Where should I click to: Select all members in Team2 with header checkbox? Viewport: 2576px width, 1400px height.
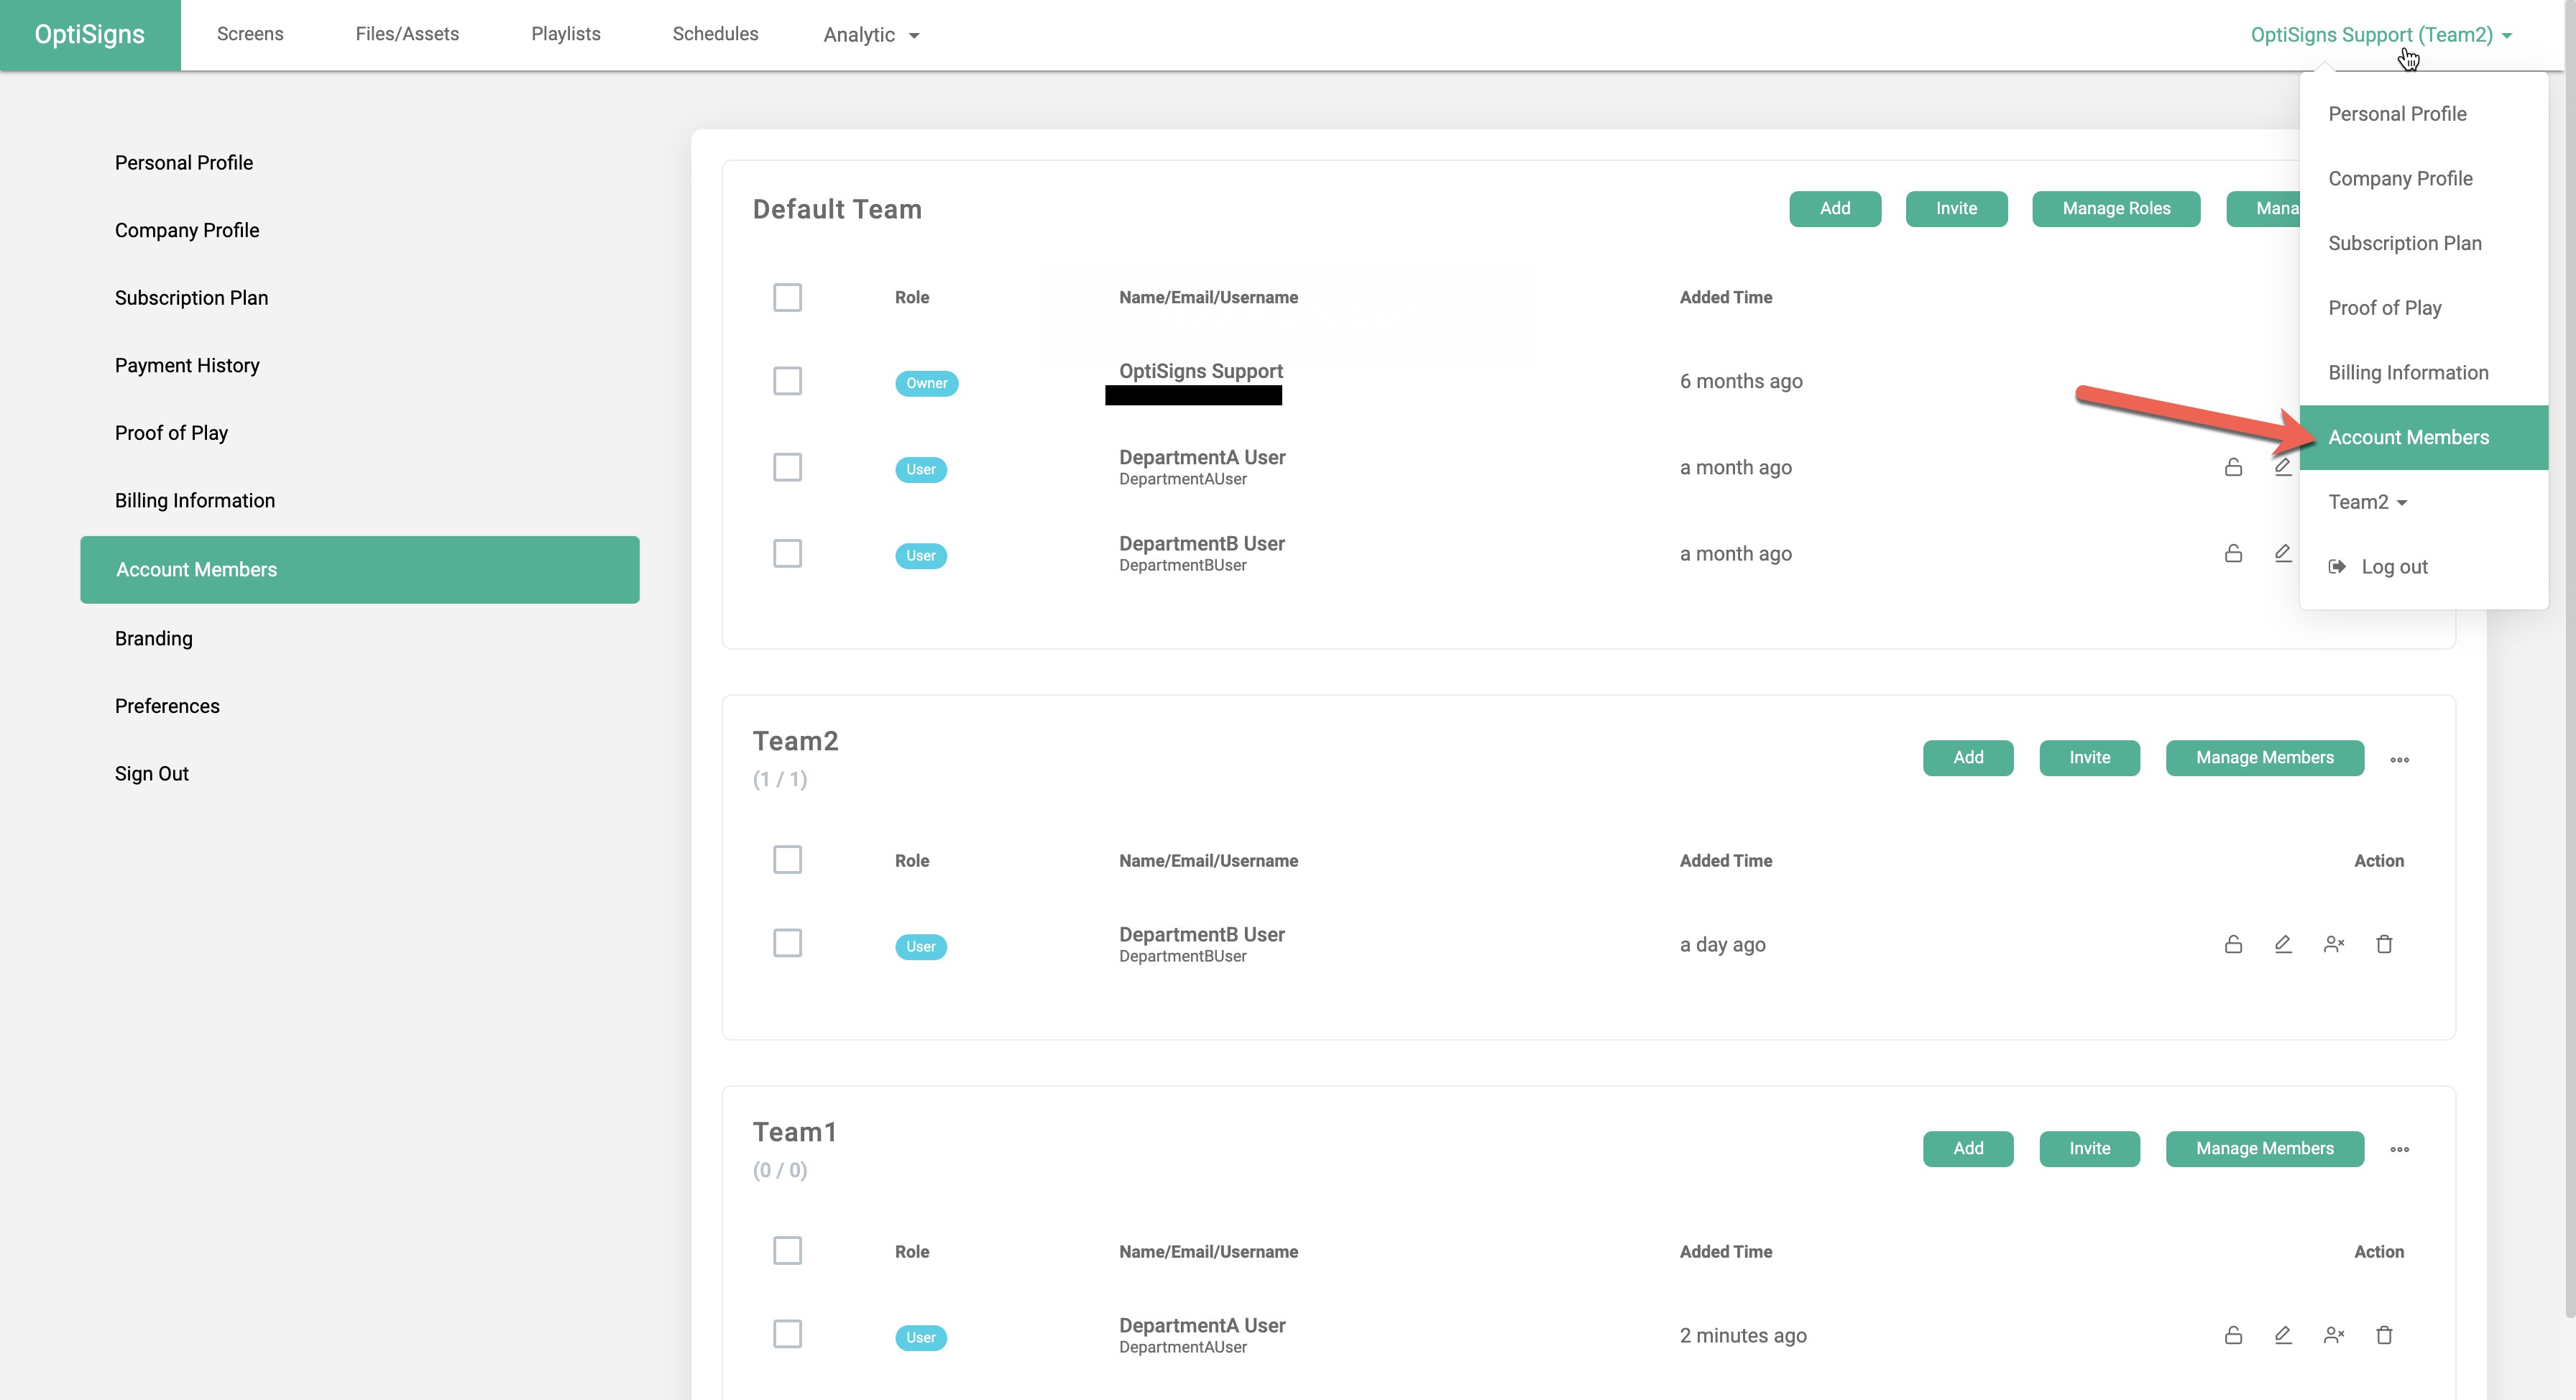click(787, 859)
